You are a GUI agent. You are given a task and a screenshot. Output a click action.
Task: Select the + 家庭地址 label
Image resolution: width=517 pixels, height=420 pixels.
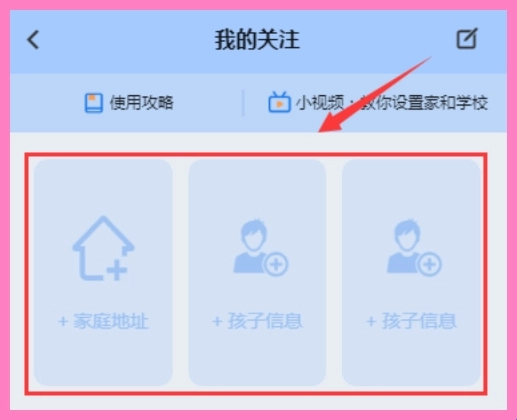tap(103, 321)
